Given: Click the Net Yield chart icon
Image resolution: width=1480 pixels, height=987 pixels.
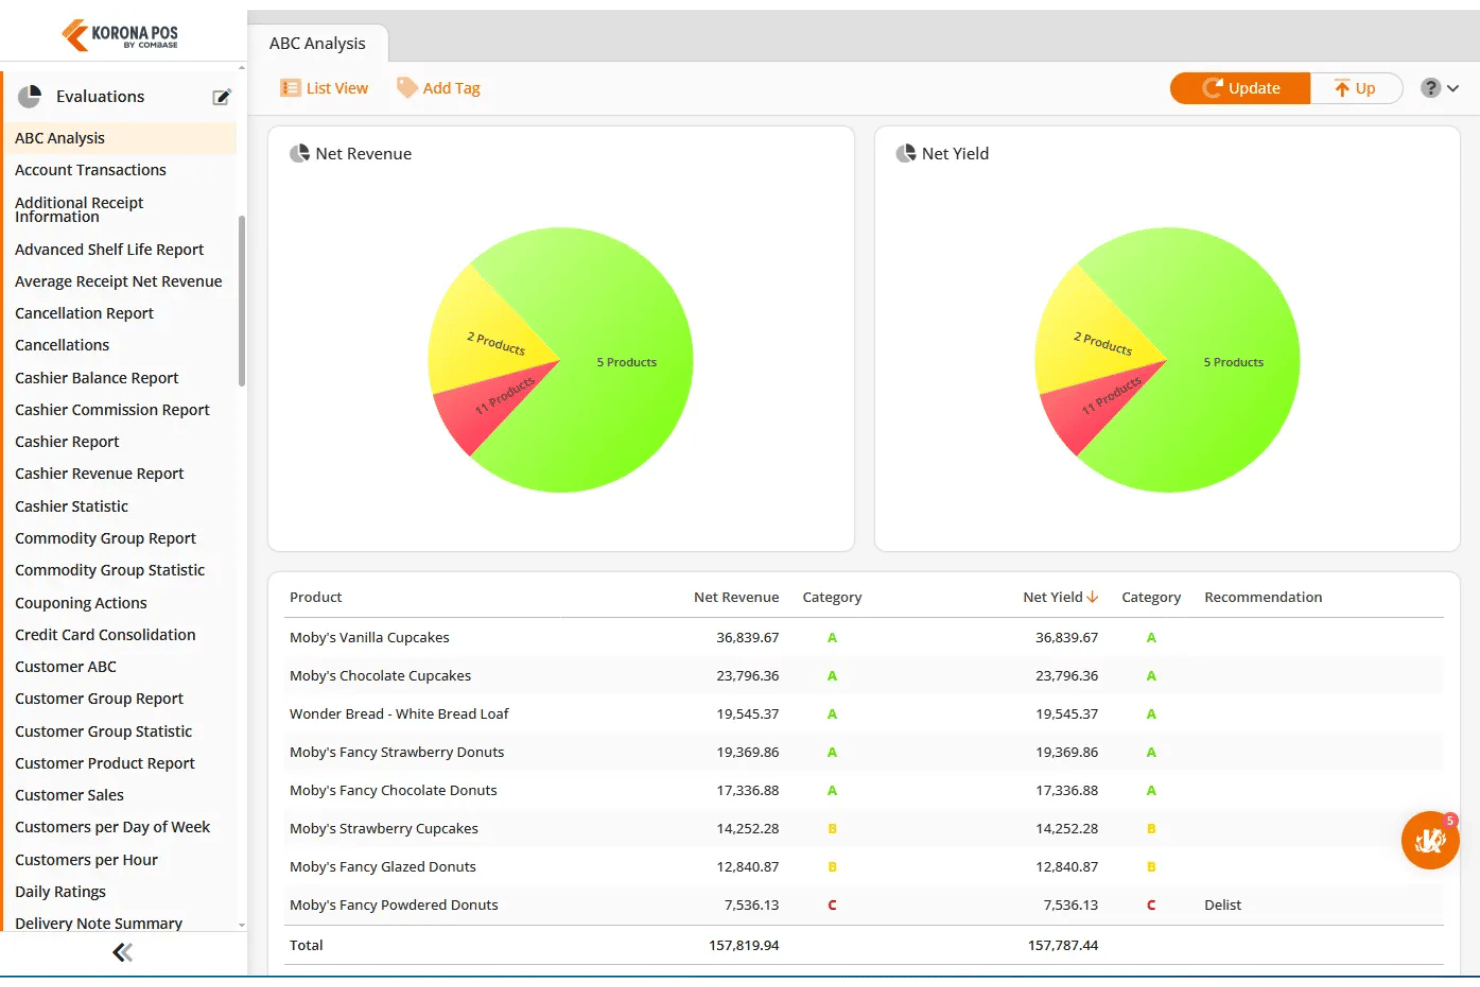Looking at the screenshot, I should (x=906, y=153).
